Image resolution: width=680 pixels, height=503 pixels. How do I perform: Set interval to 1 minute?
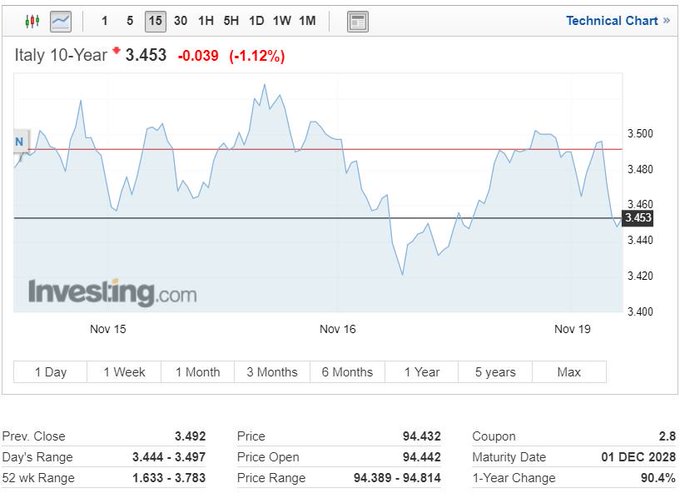click(104, 21)
